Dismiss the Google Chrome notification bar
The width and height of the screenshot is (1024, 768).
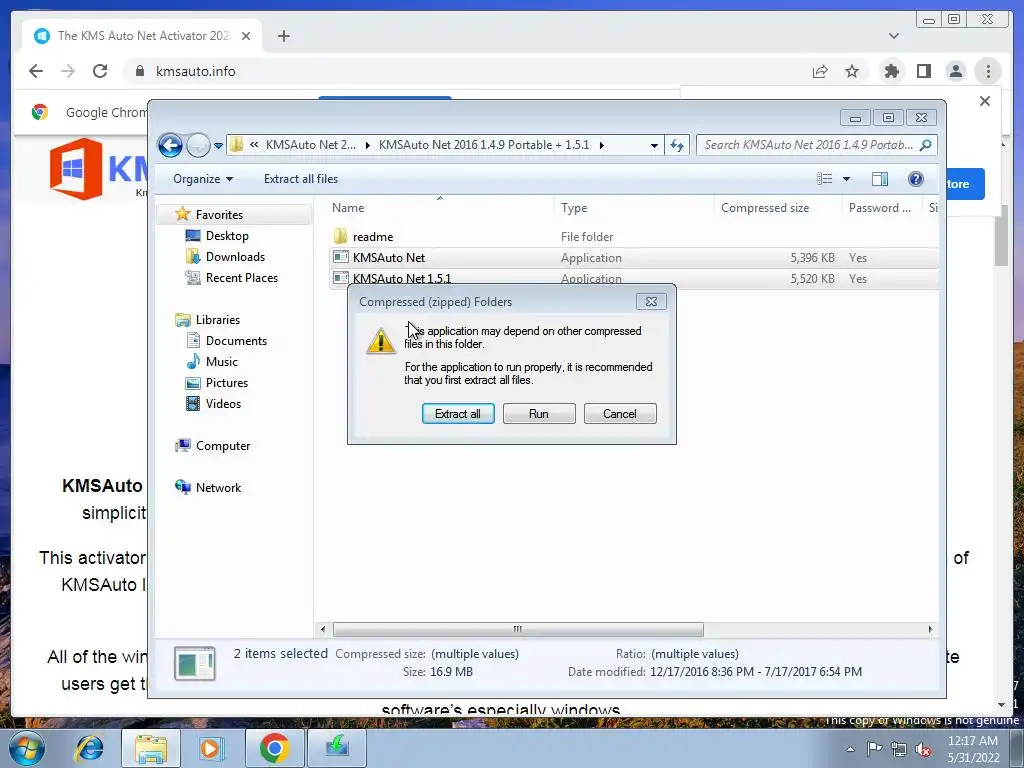click(985, 101)
